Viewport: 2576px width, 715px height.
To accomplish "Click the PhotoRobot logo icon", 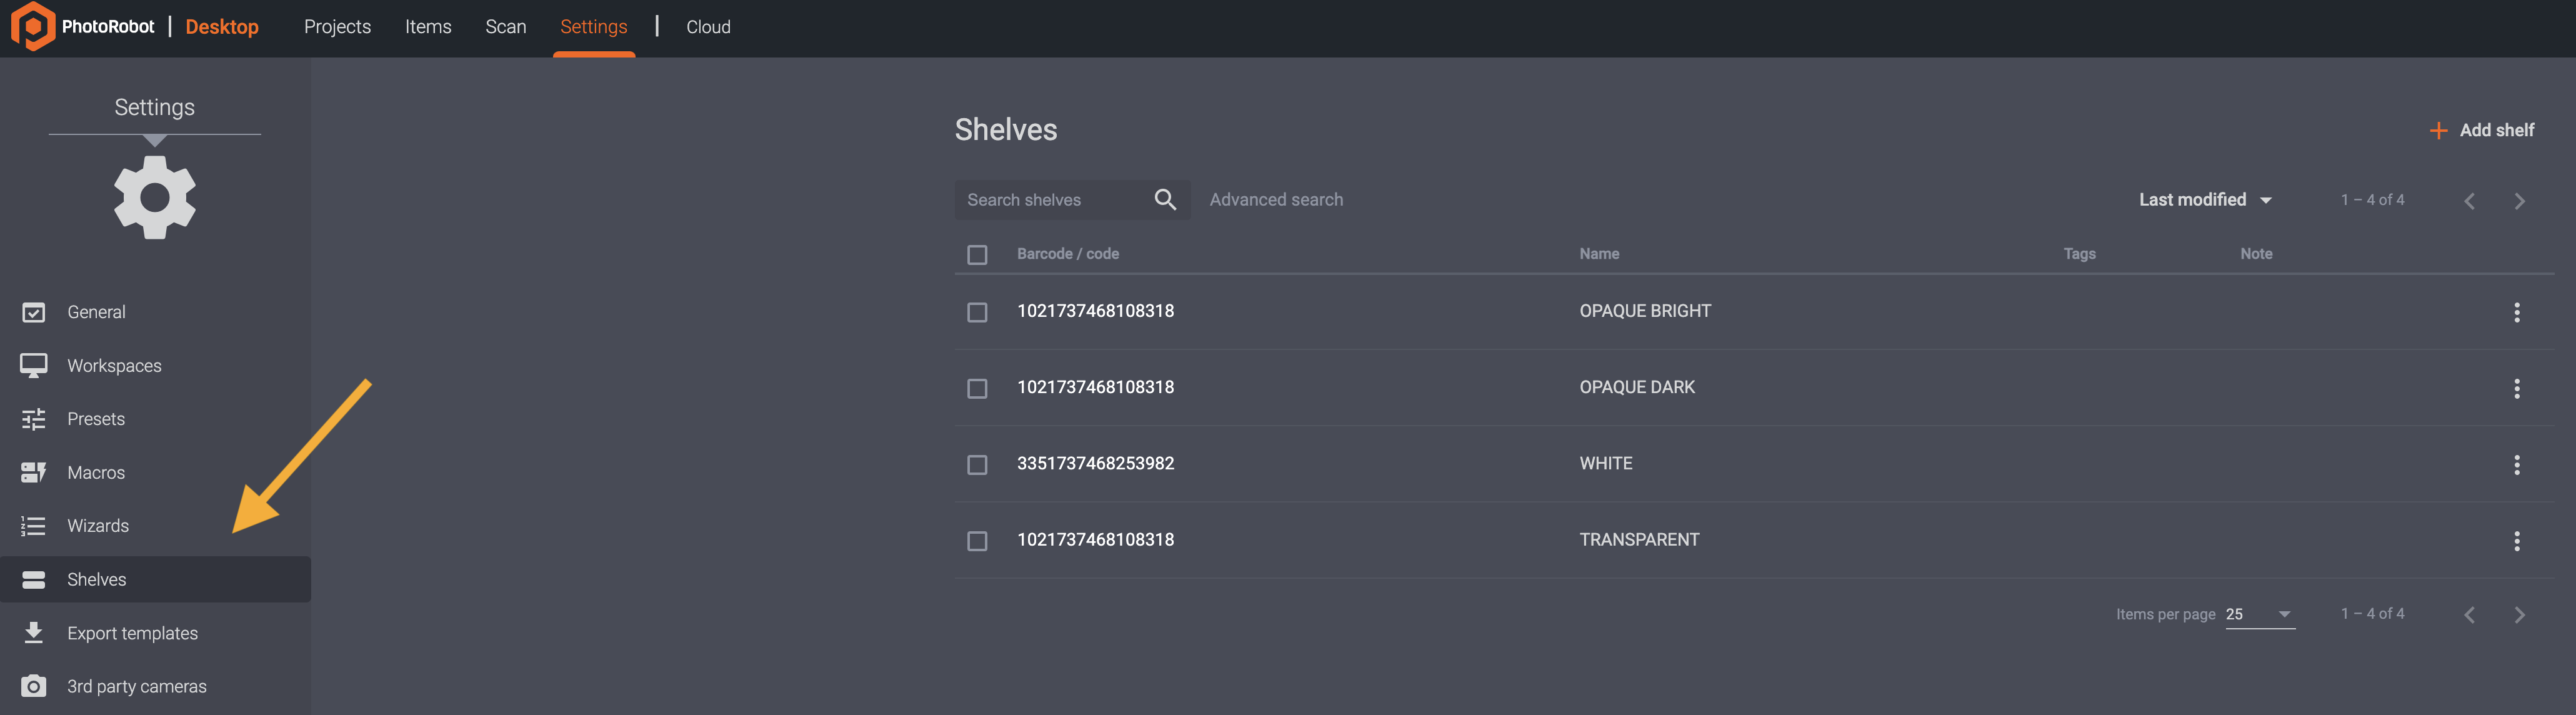I will pyautogui.click(x=33, y=27).
